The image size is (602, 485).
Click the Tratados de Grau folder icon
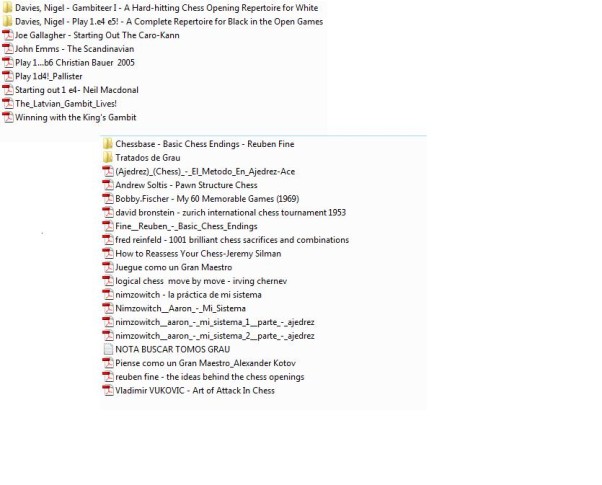[x=108, y=158]
